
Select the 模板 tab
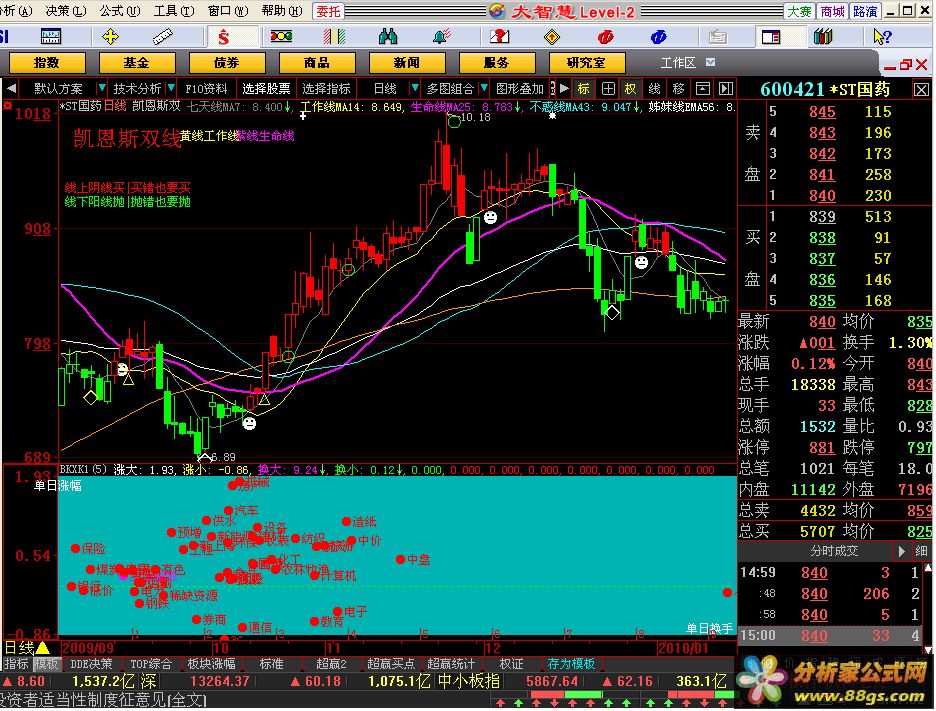click(x=46, y=664)
